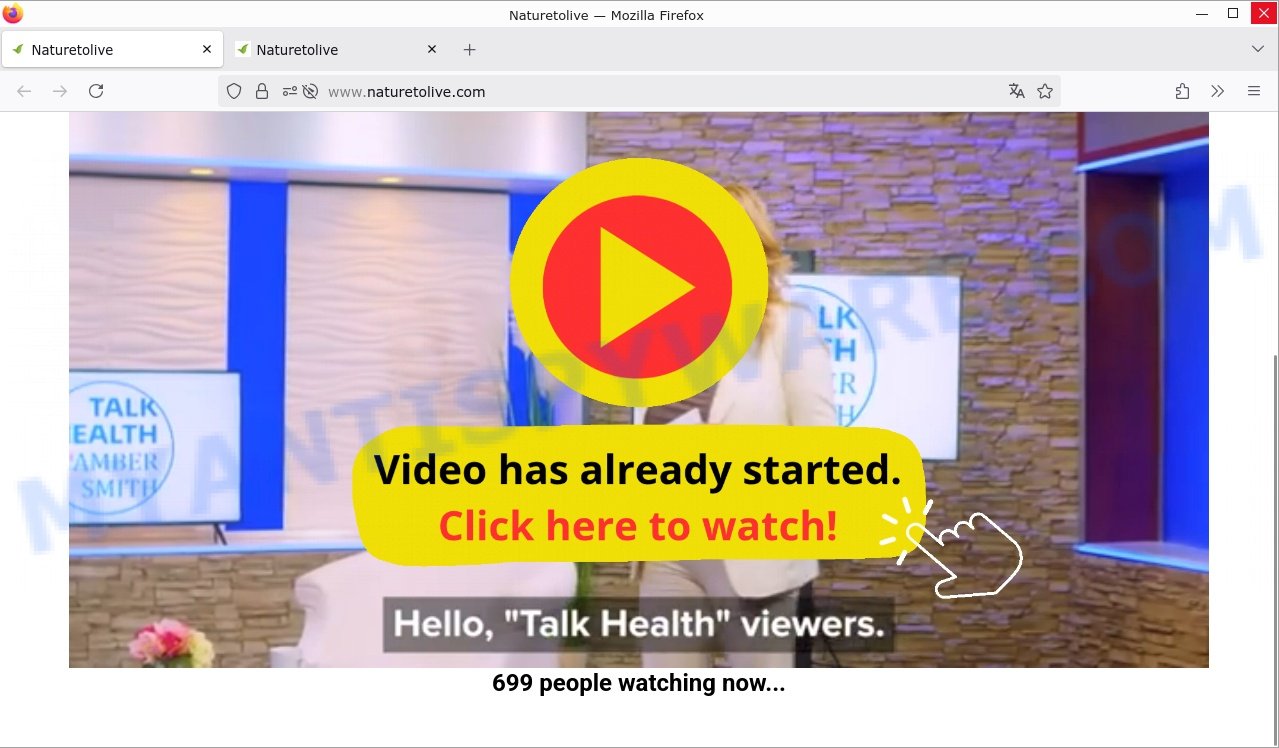Click the Forward navigation arrow

click(x=60, y=91)
